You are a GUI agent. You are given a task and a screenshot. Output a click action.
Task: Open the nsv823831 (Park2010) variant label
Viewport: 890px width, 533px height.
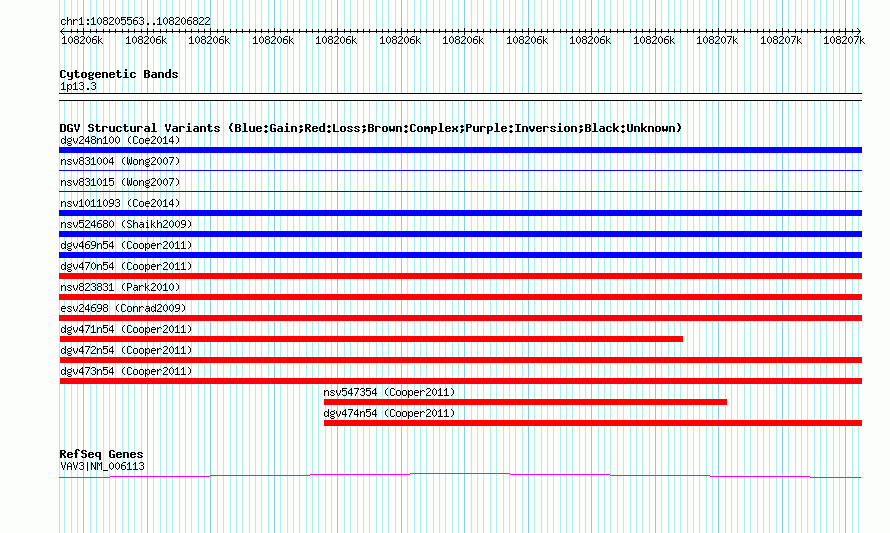120,287
